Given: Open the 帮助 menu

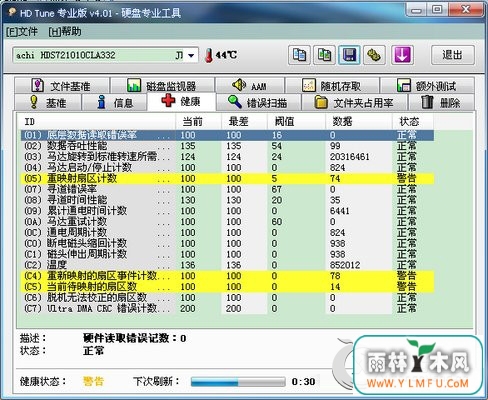Looking at the screenshot, I should pyautogui.click(x=65, y=32).
